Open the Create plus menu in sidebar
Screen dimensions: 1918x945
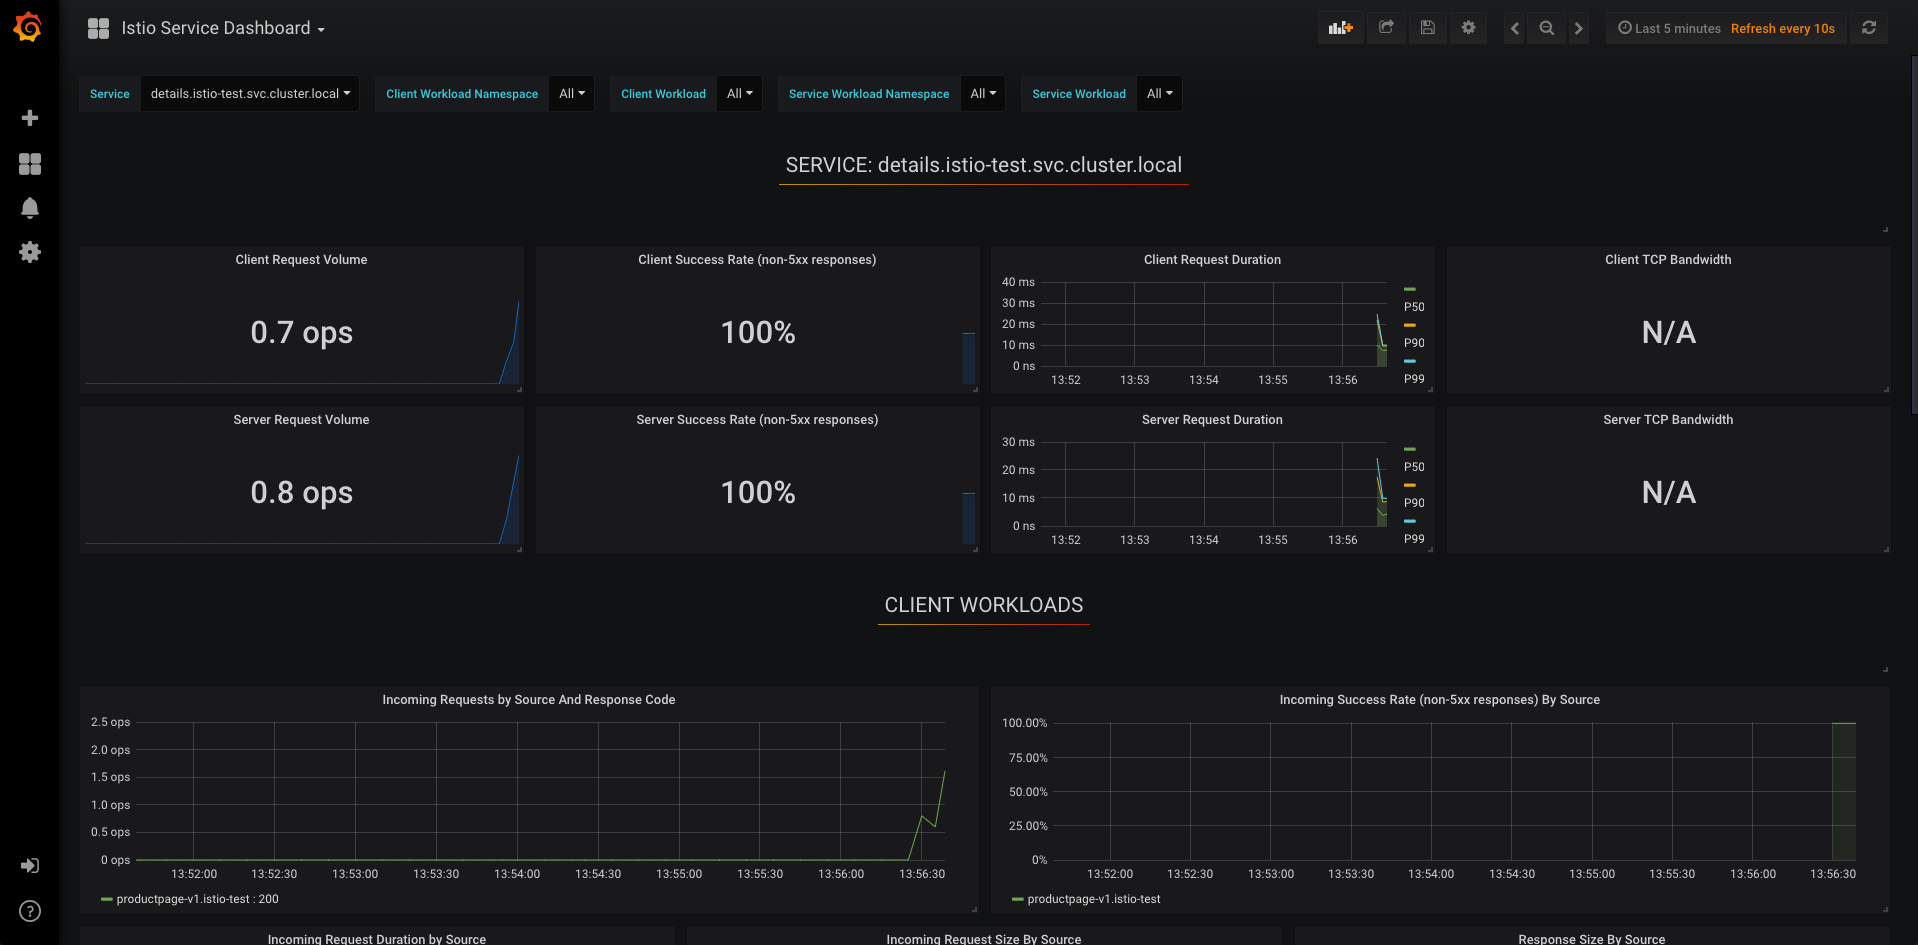pyautogui.click(x=30, y=118)
